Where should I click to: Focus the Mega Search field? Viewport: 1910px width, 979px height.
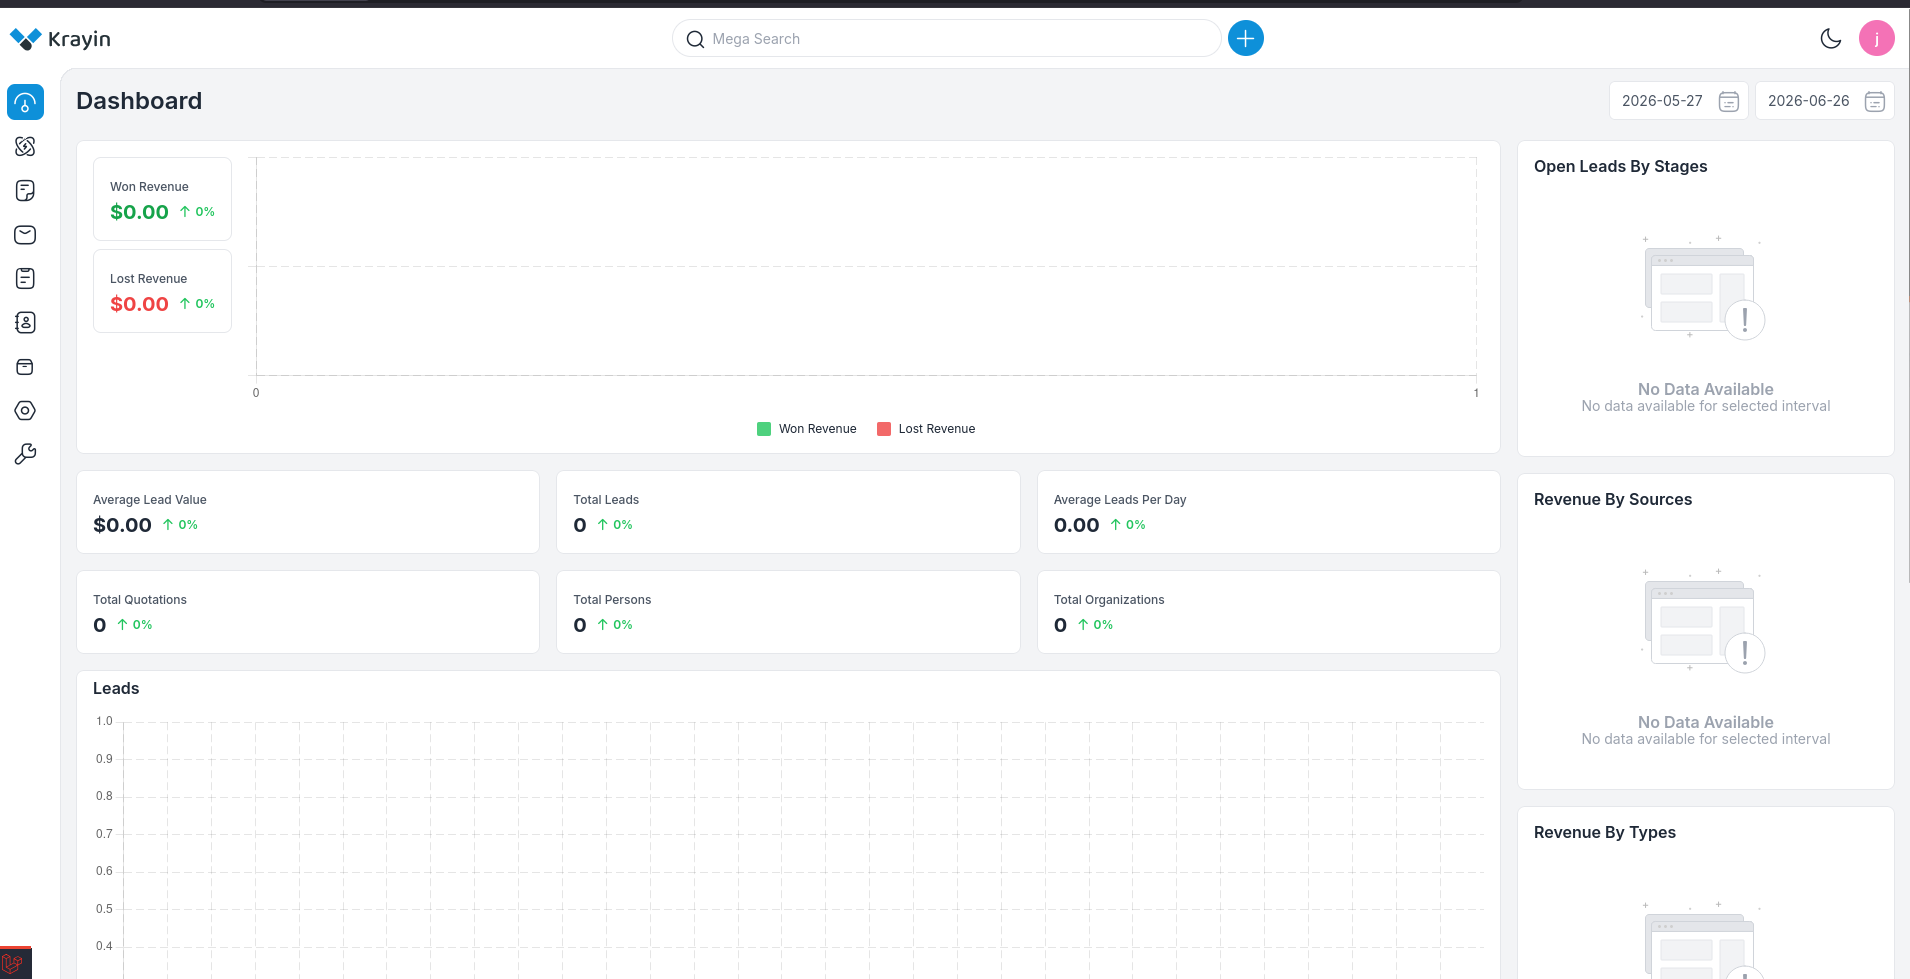[946, 39]
